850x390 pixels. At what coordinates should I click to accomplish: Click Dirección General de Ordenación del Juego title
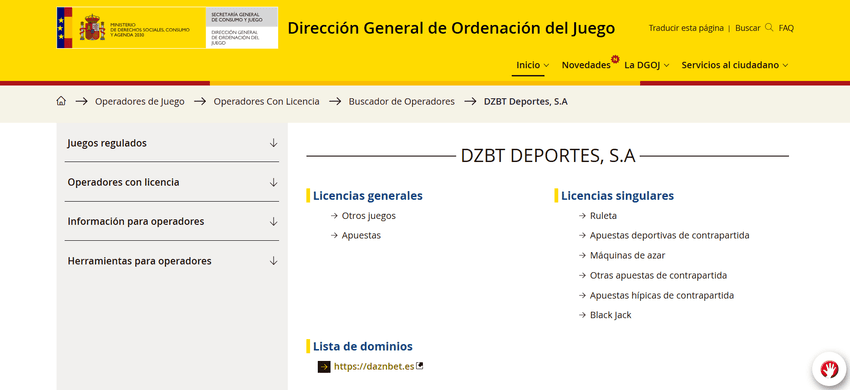(451, 28)
